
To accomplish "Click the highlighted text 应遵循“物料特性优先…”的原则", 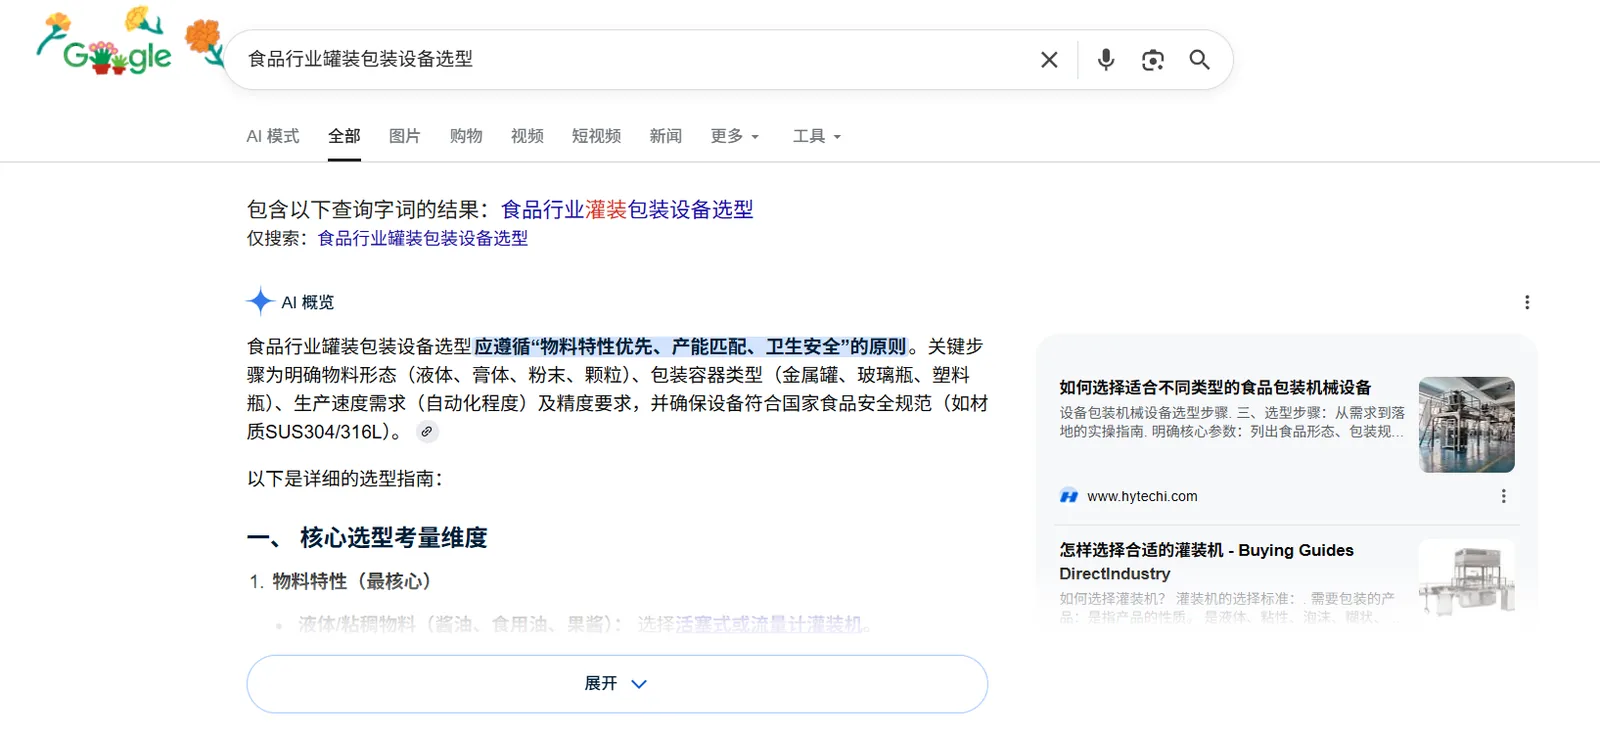I will coord(690,346).
